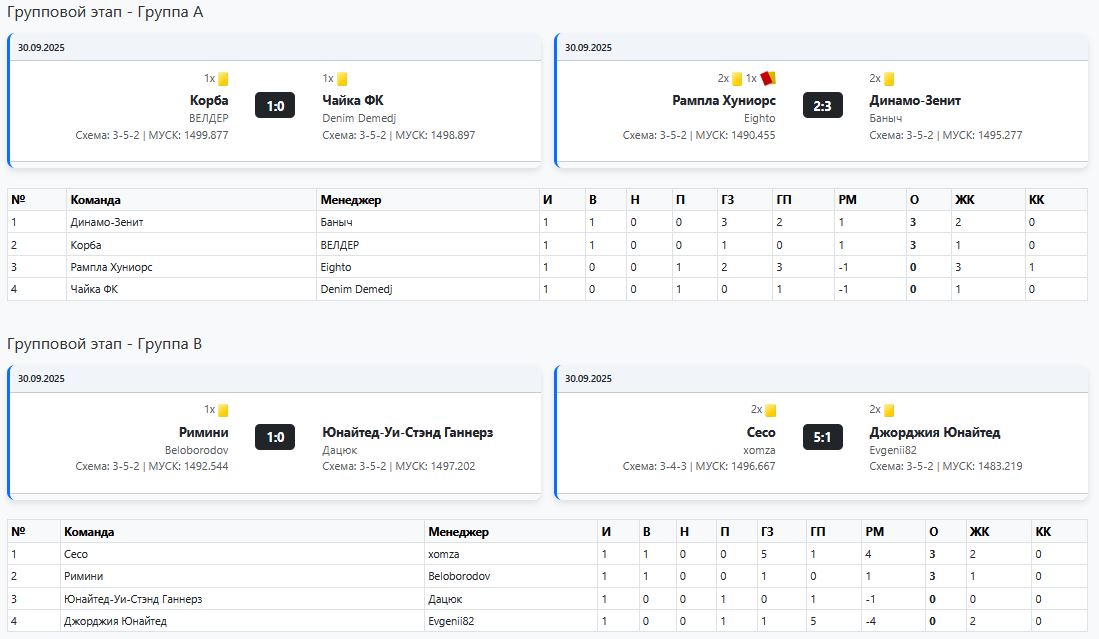Select Сесо team in Group B table

76,554
